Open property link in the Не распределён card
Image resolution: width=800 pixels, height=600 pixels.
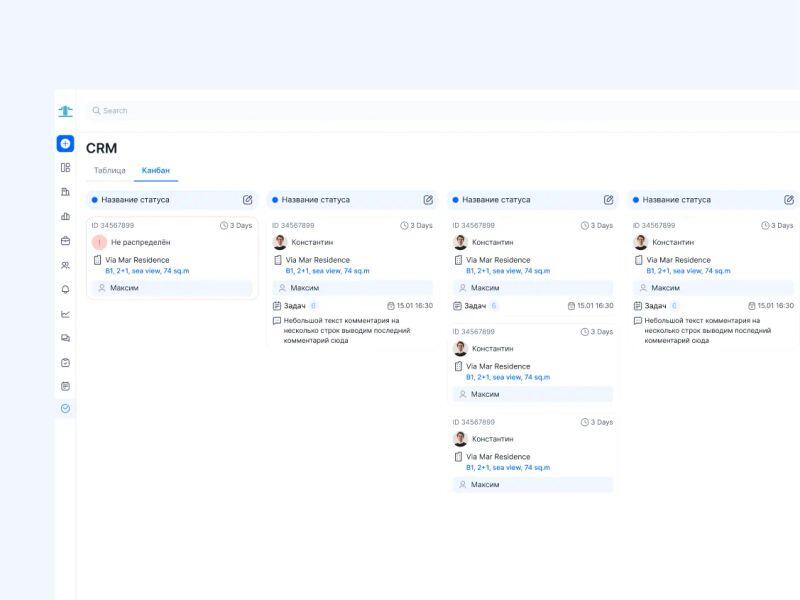pos(147,271)
